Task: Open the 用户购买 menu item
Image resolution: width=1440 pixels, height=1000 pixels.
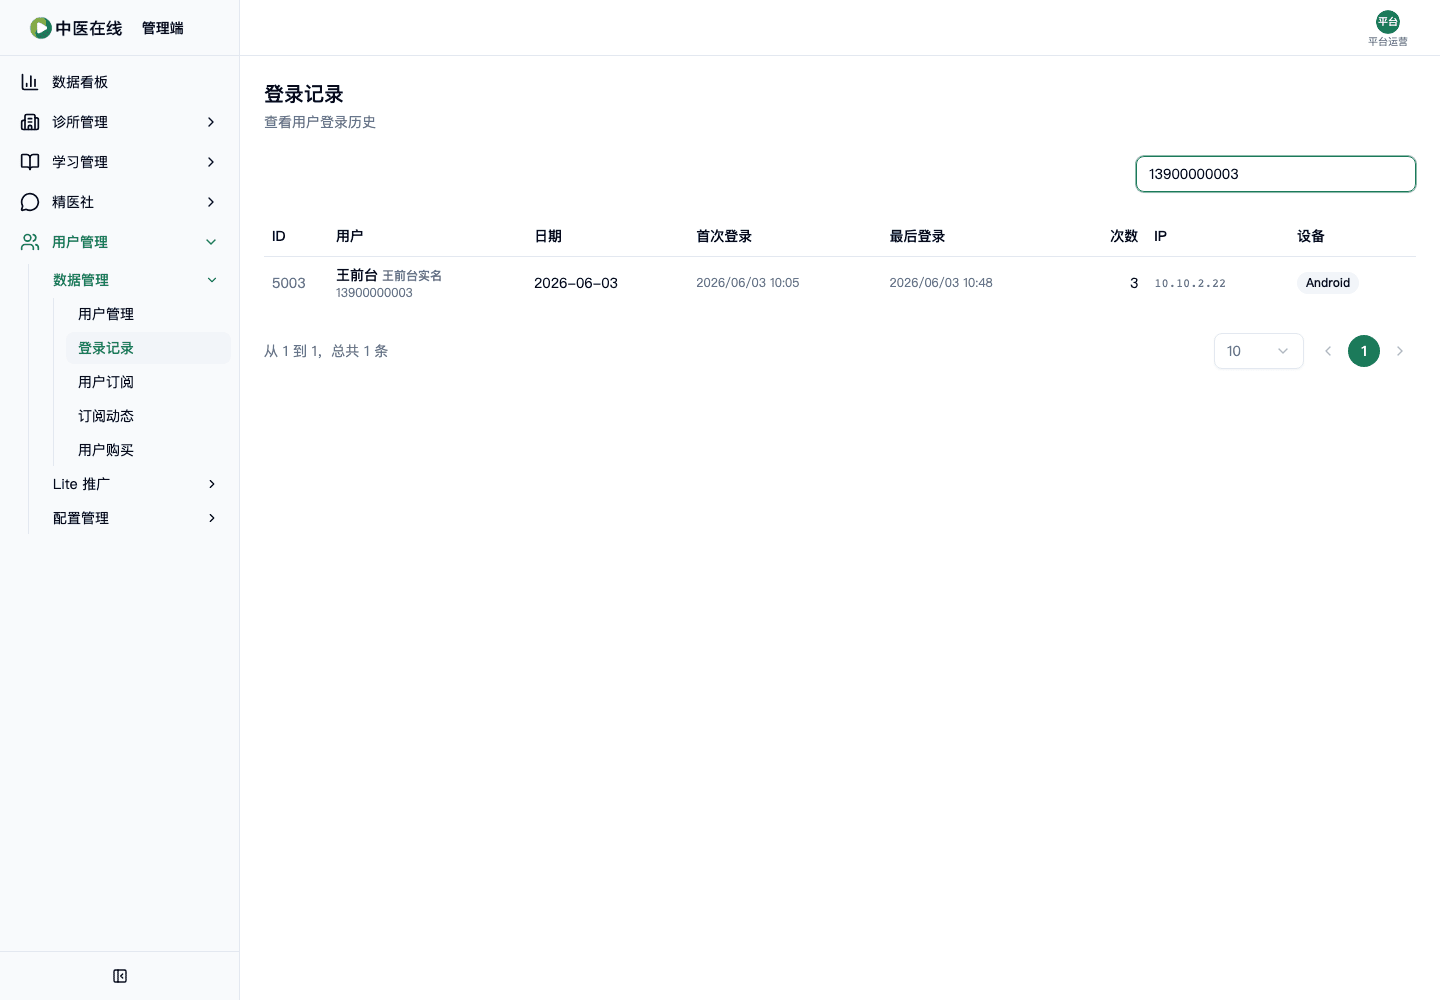Action: pos(148,450)
